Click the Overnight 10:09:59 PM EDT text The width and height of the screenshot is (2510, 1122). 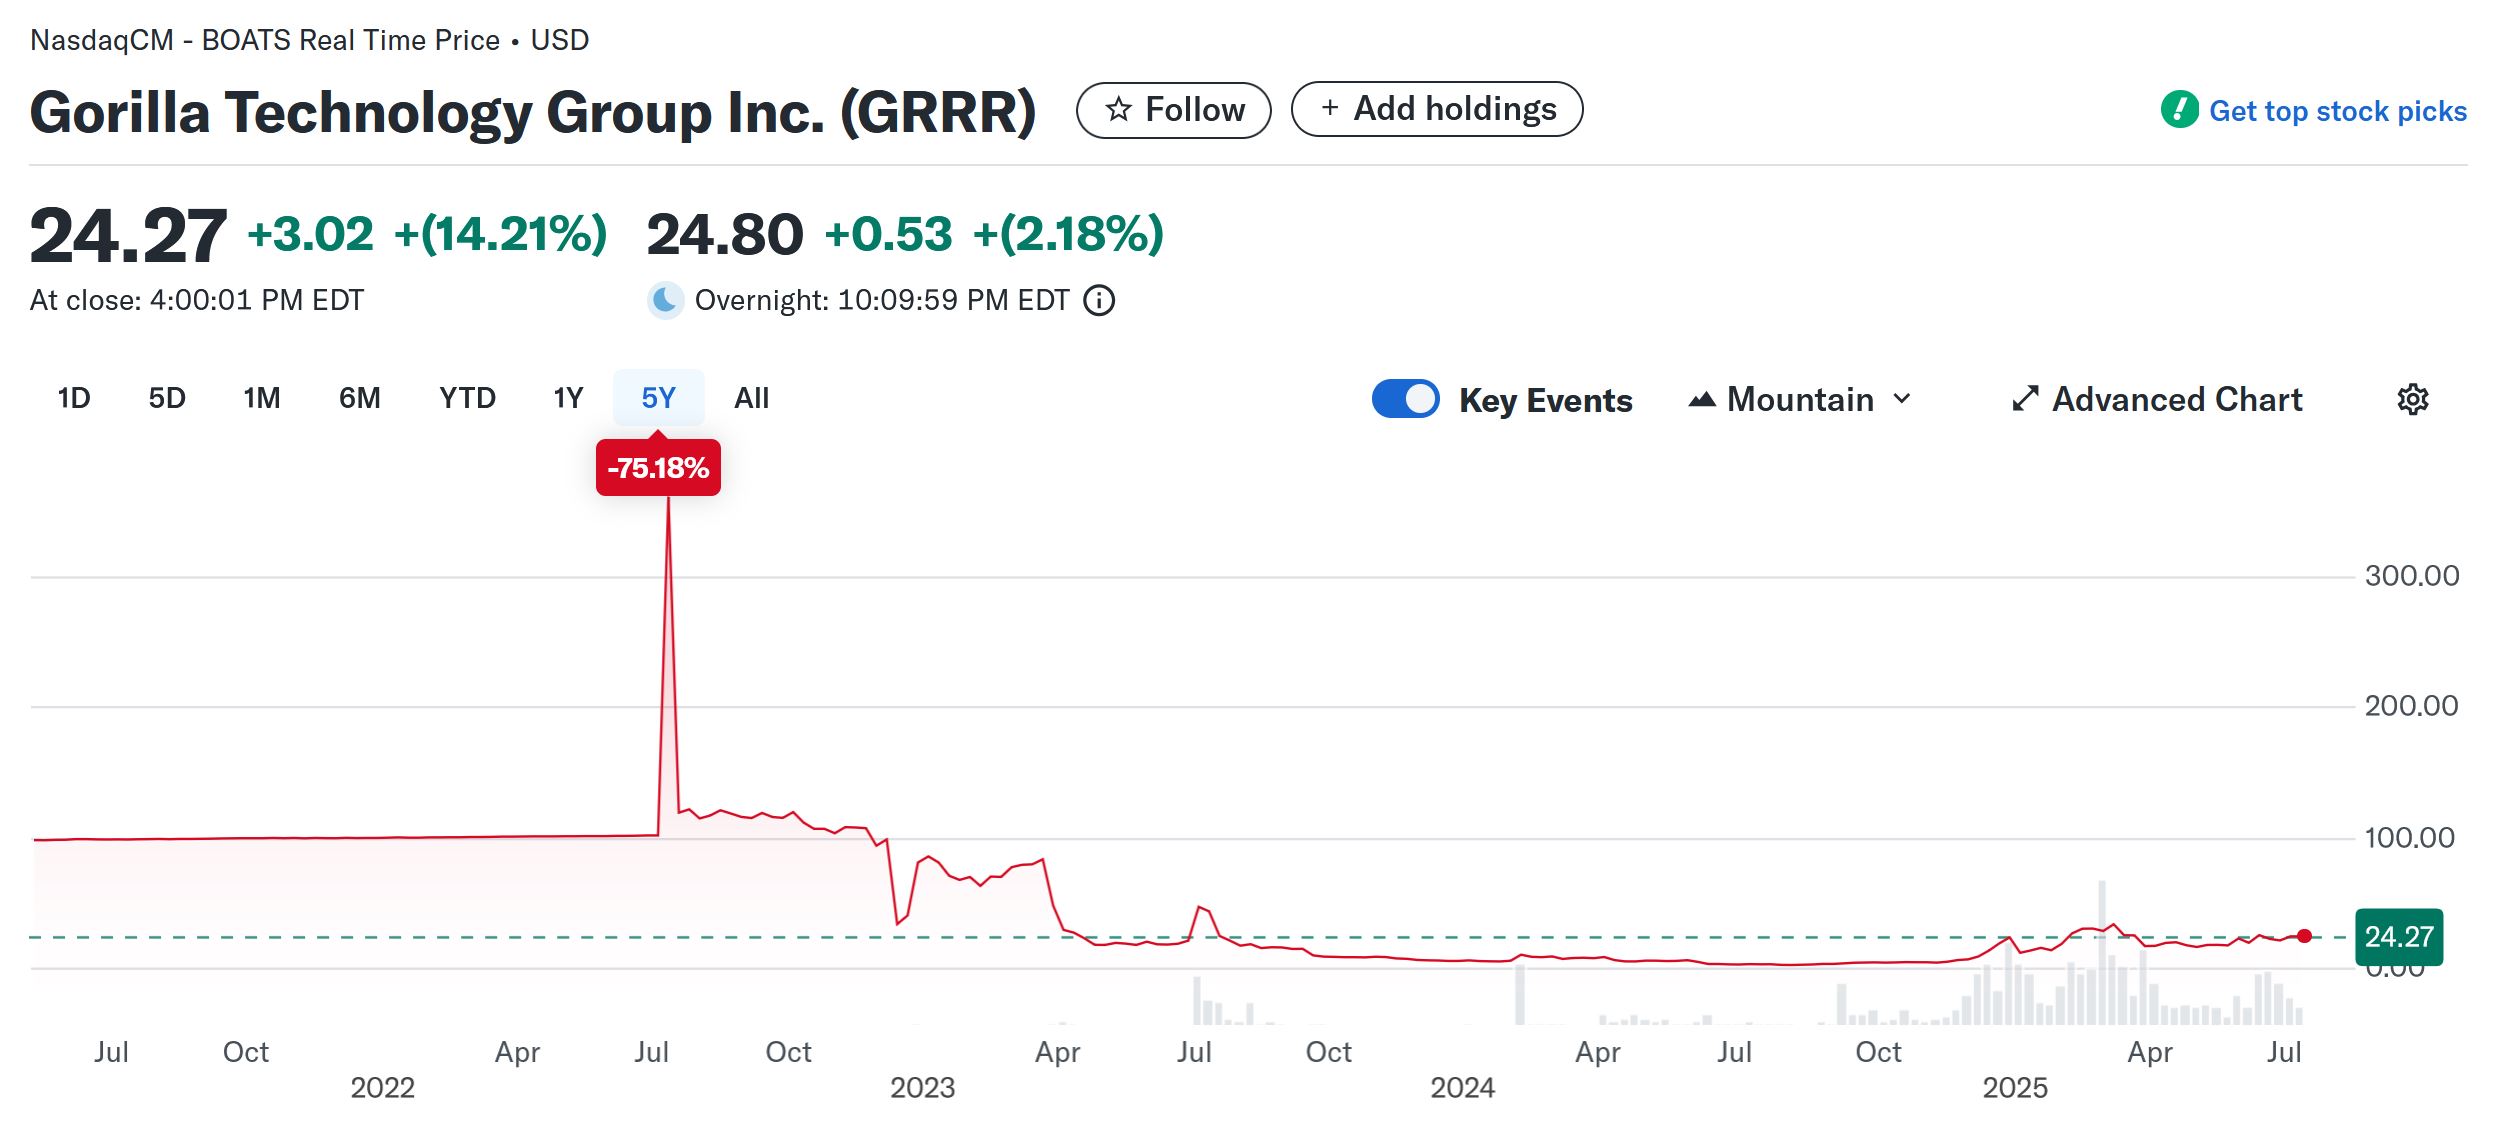tap(882, 300)
